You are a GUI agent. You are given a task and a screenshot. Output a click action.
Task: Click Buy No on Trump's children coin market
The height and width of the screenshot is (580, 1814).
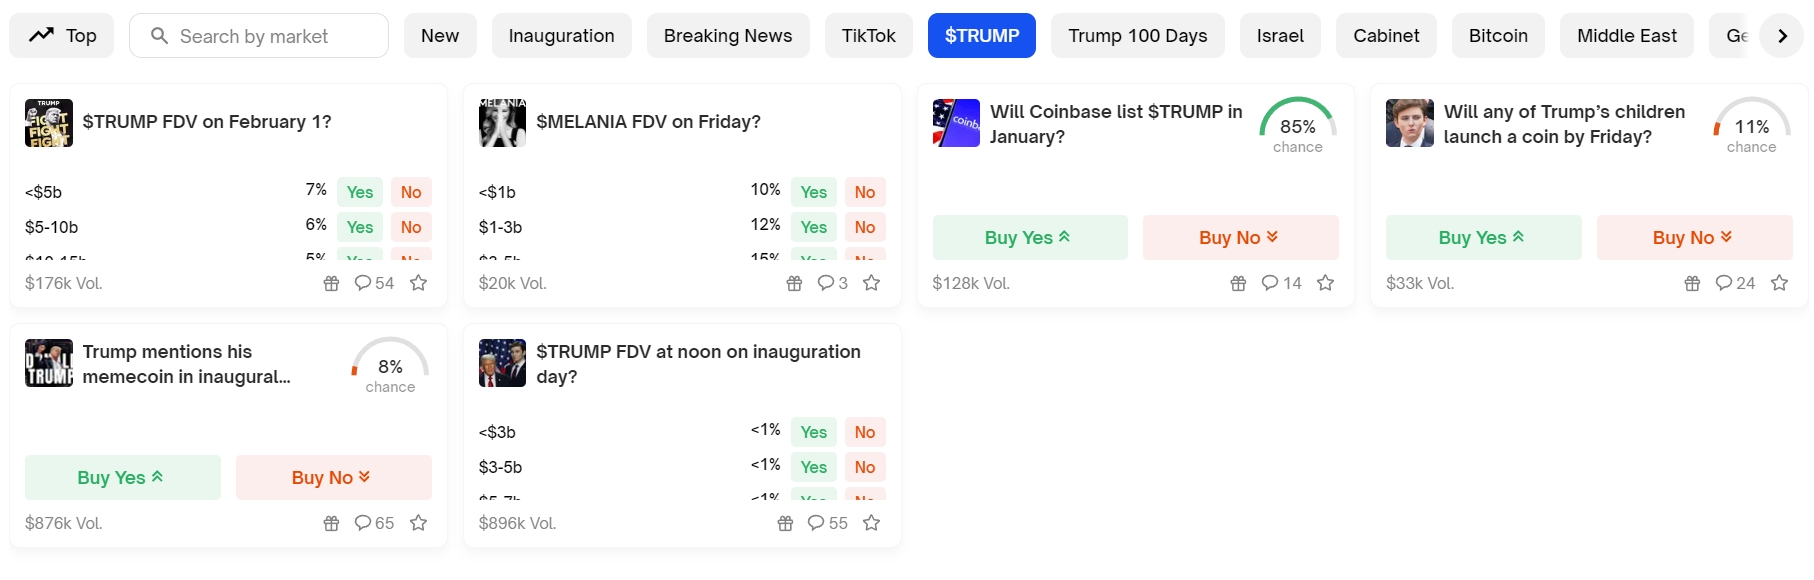[1693, 237]
